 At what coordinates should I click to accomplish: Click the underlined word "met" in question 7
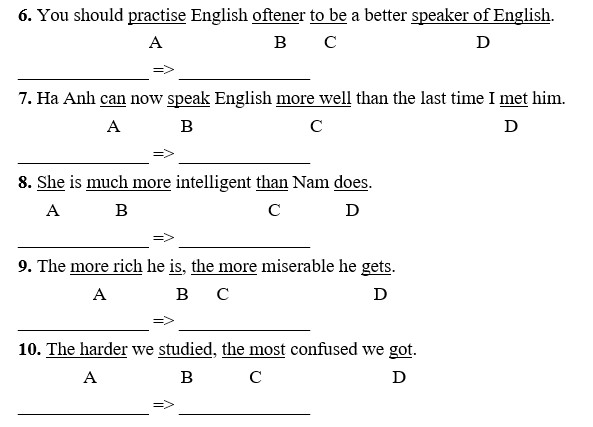pyautogui.click(x=514, y=99)
